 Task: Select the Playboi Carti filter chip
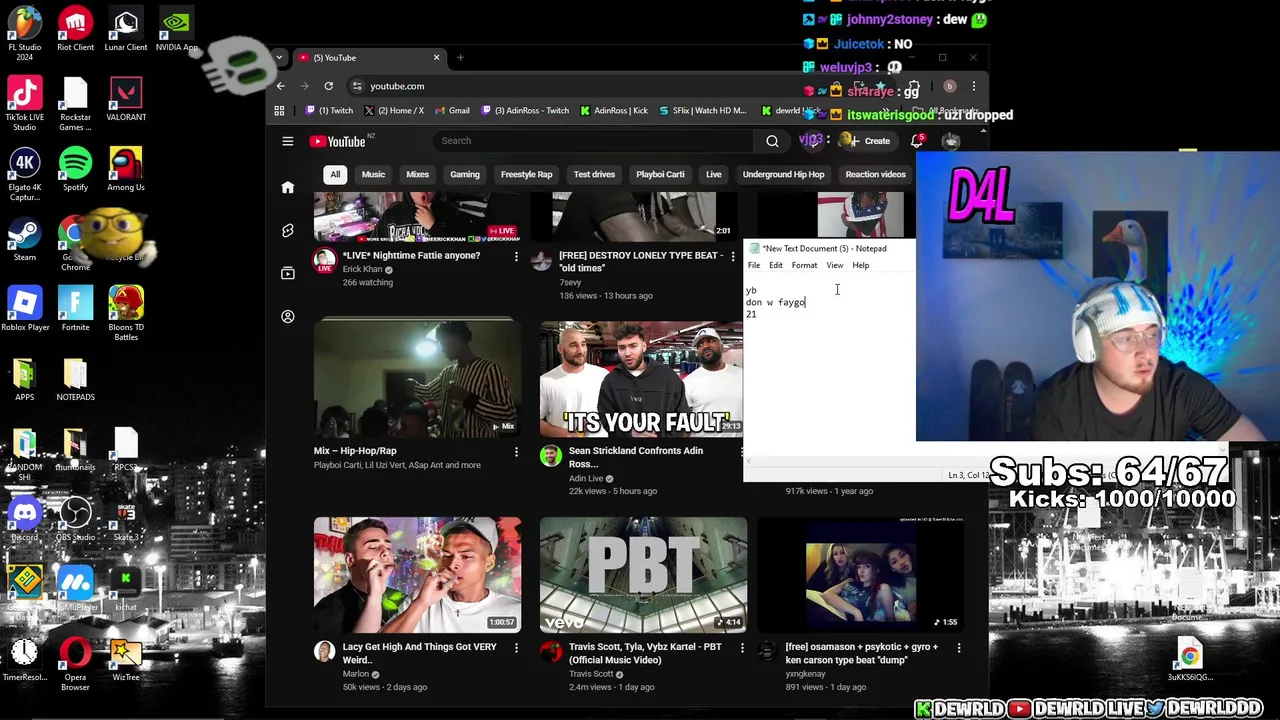661,174
